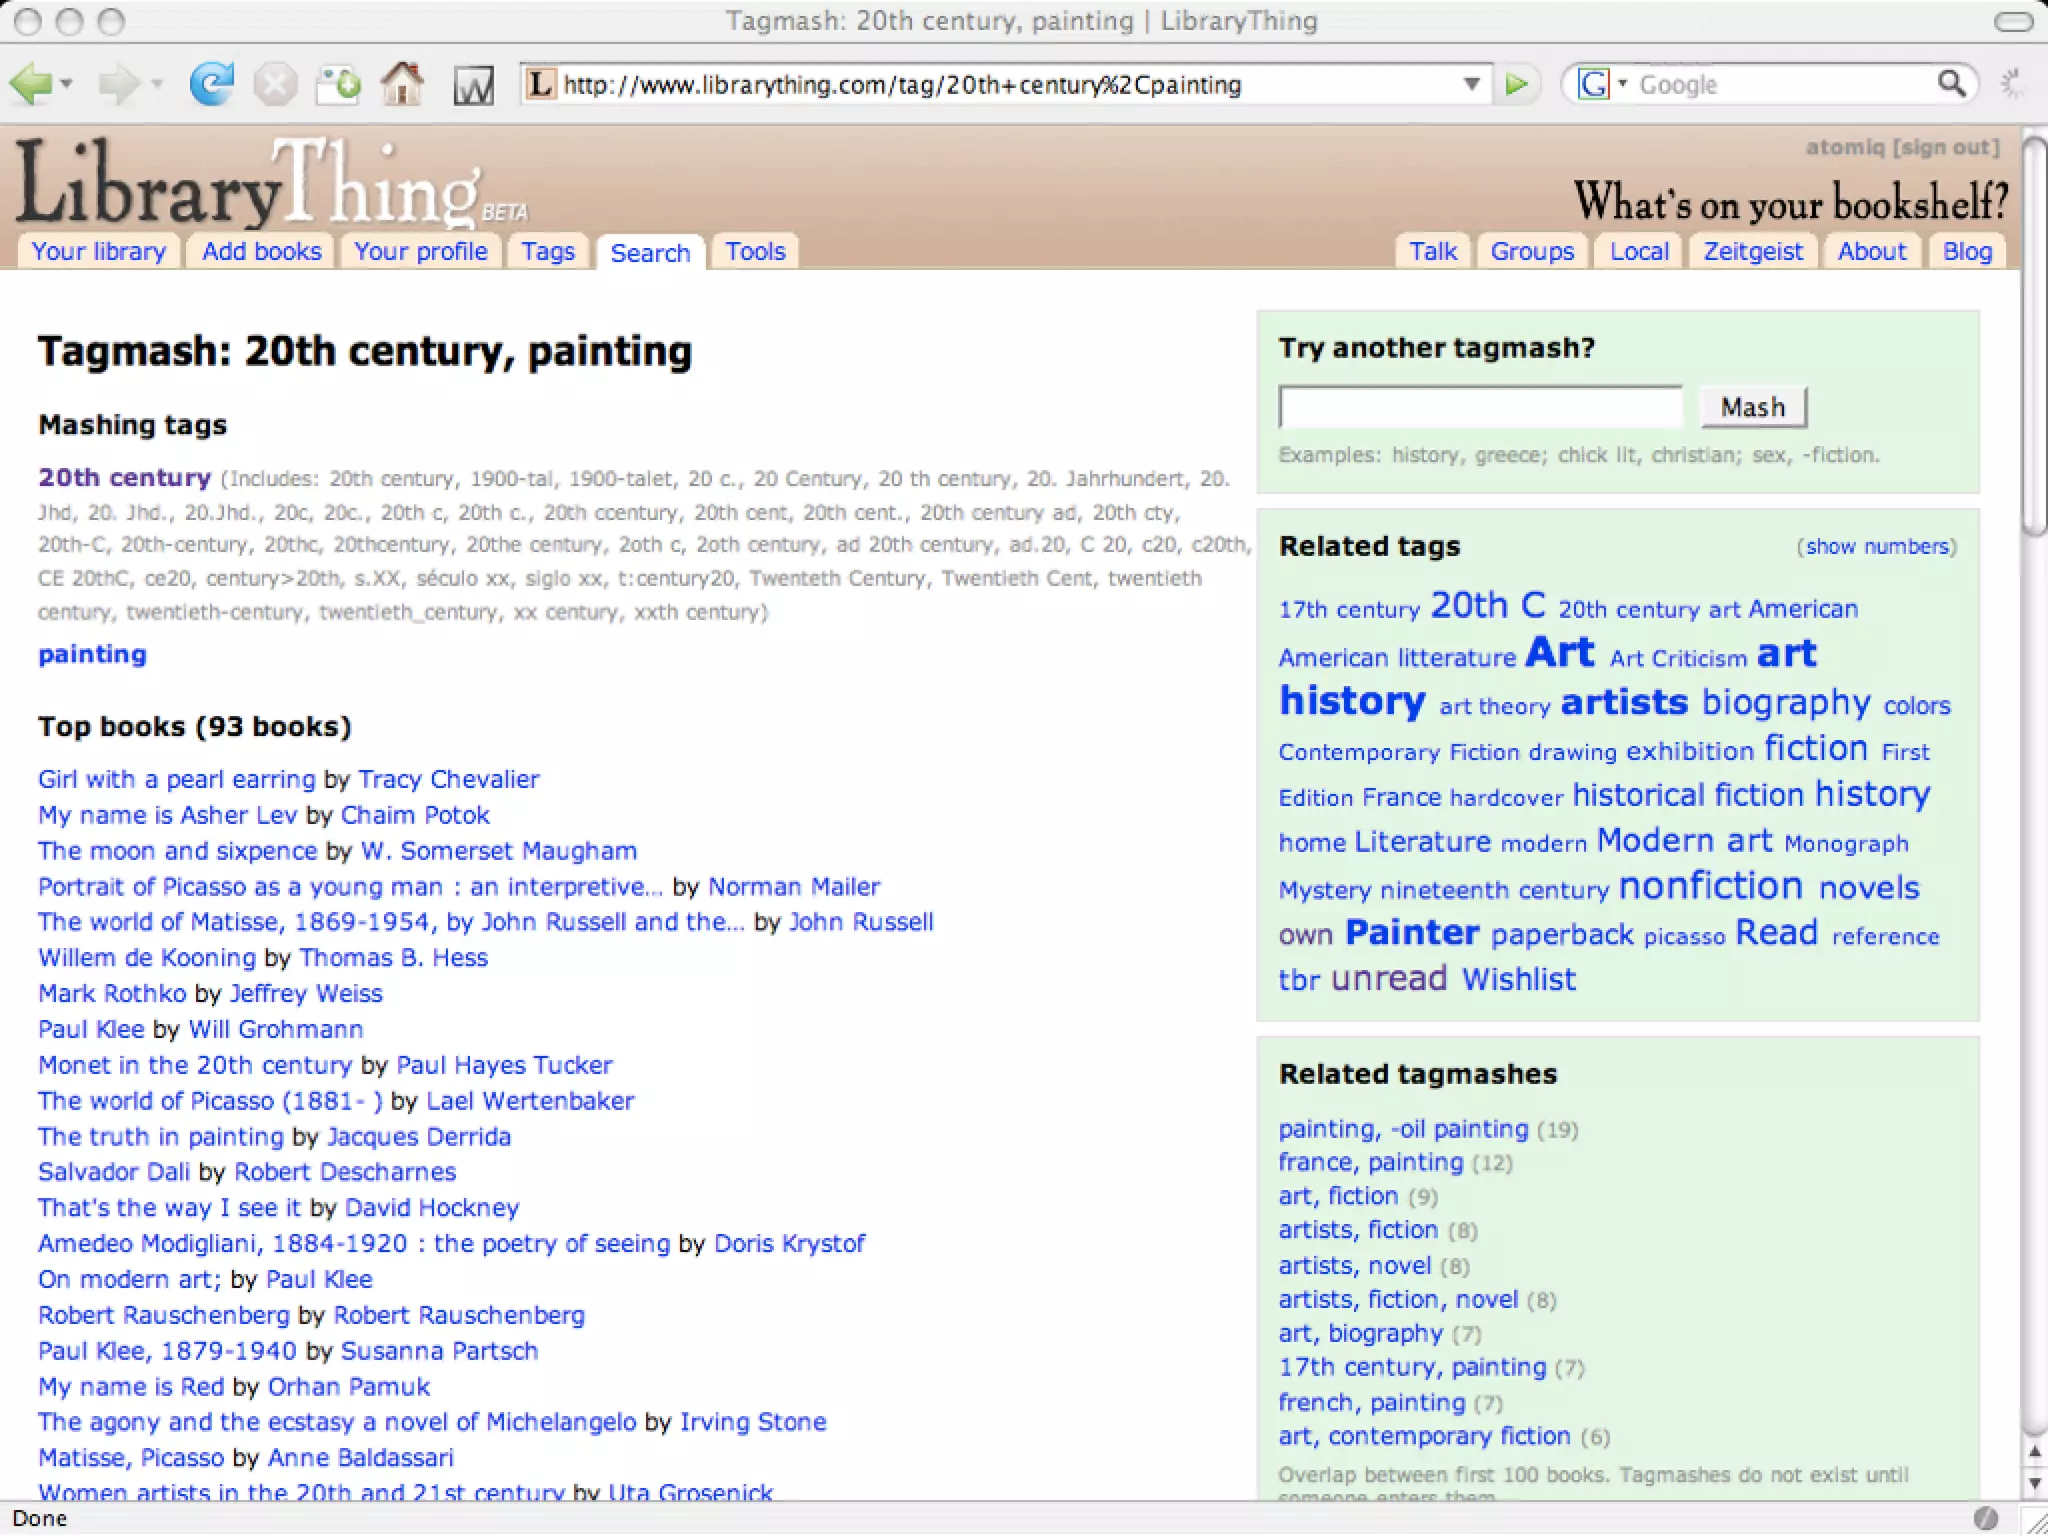Click the stop loading icon

[274, 84]
